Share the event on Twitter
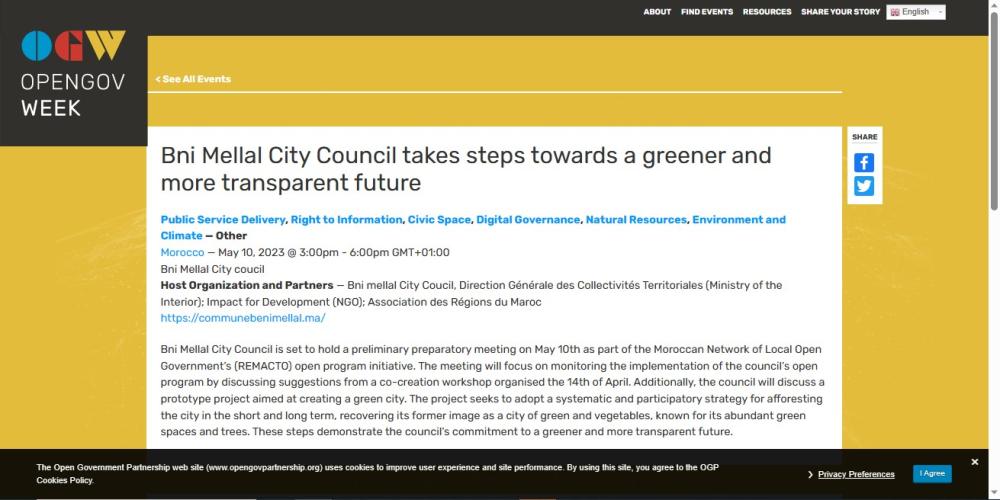Image resolution: width=1000 pixels, height=500 pixels. (x=864, y=186)
